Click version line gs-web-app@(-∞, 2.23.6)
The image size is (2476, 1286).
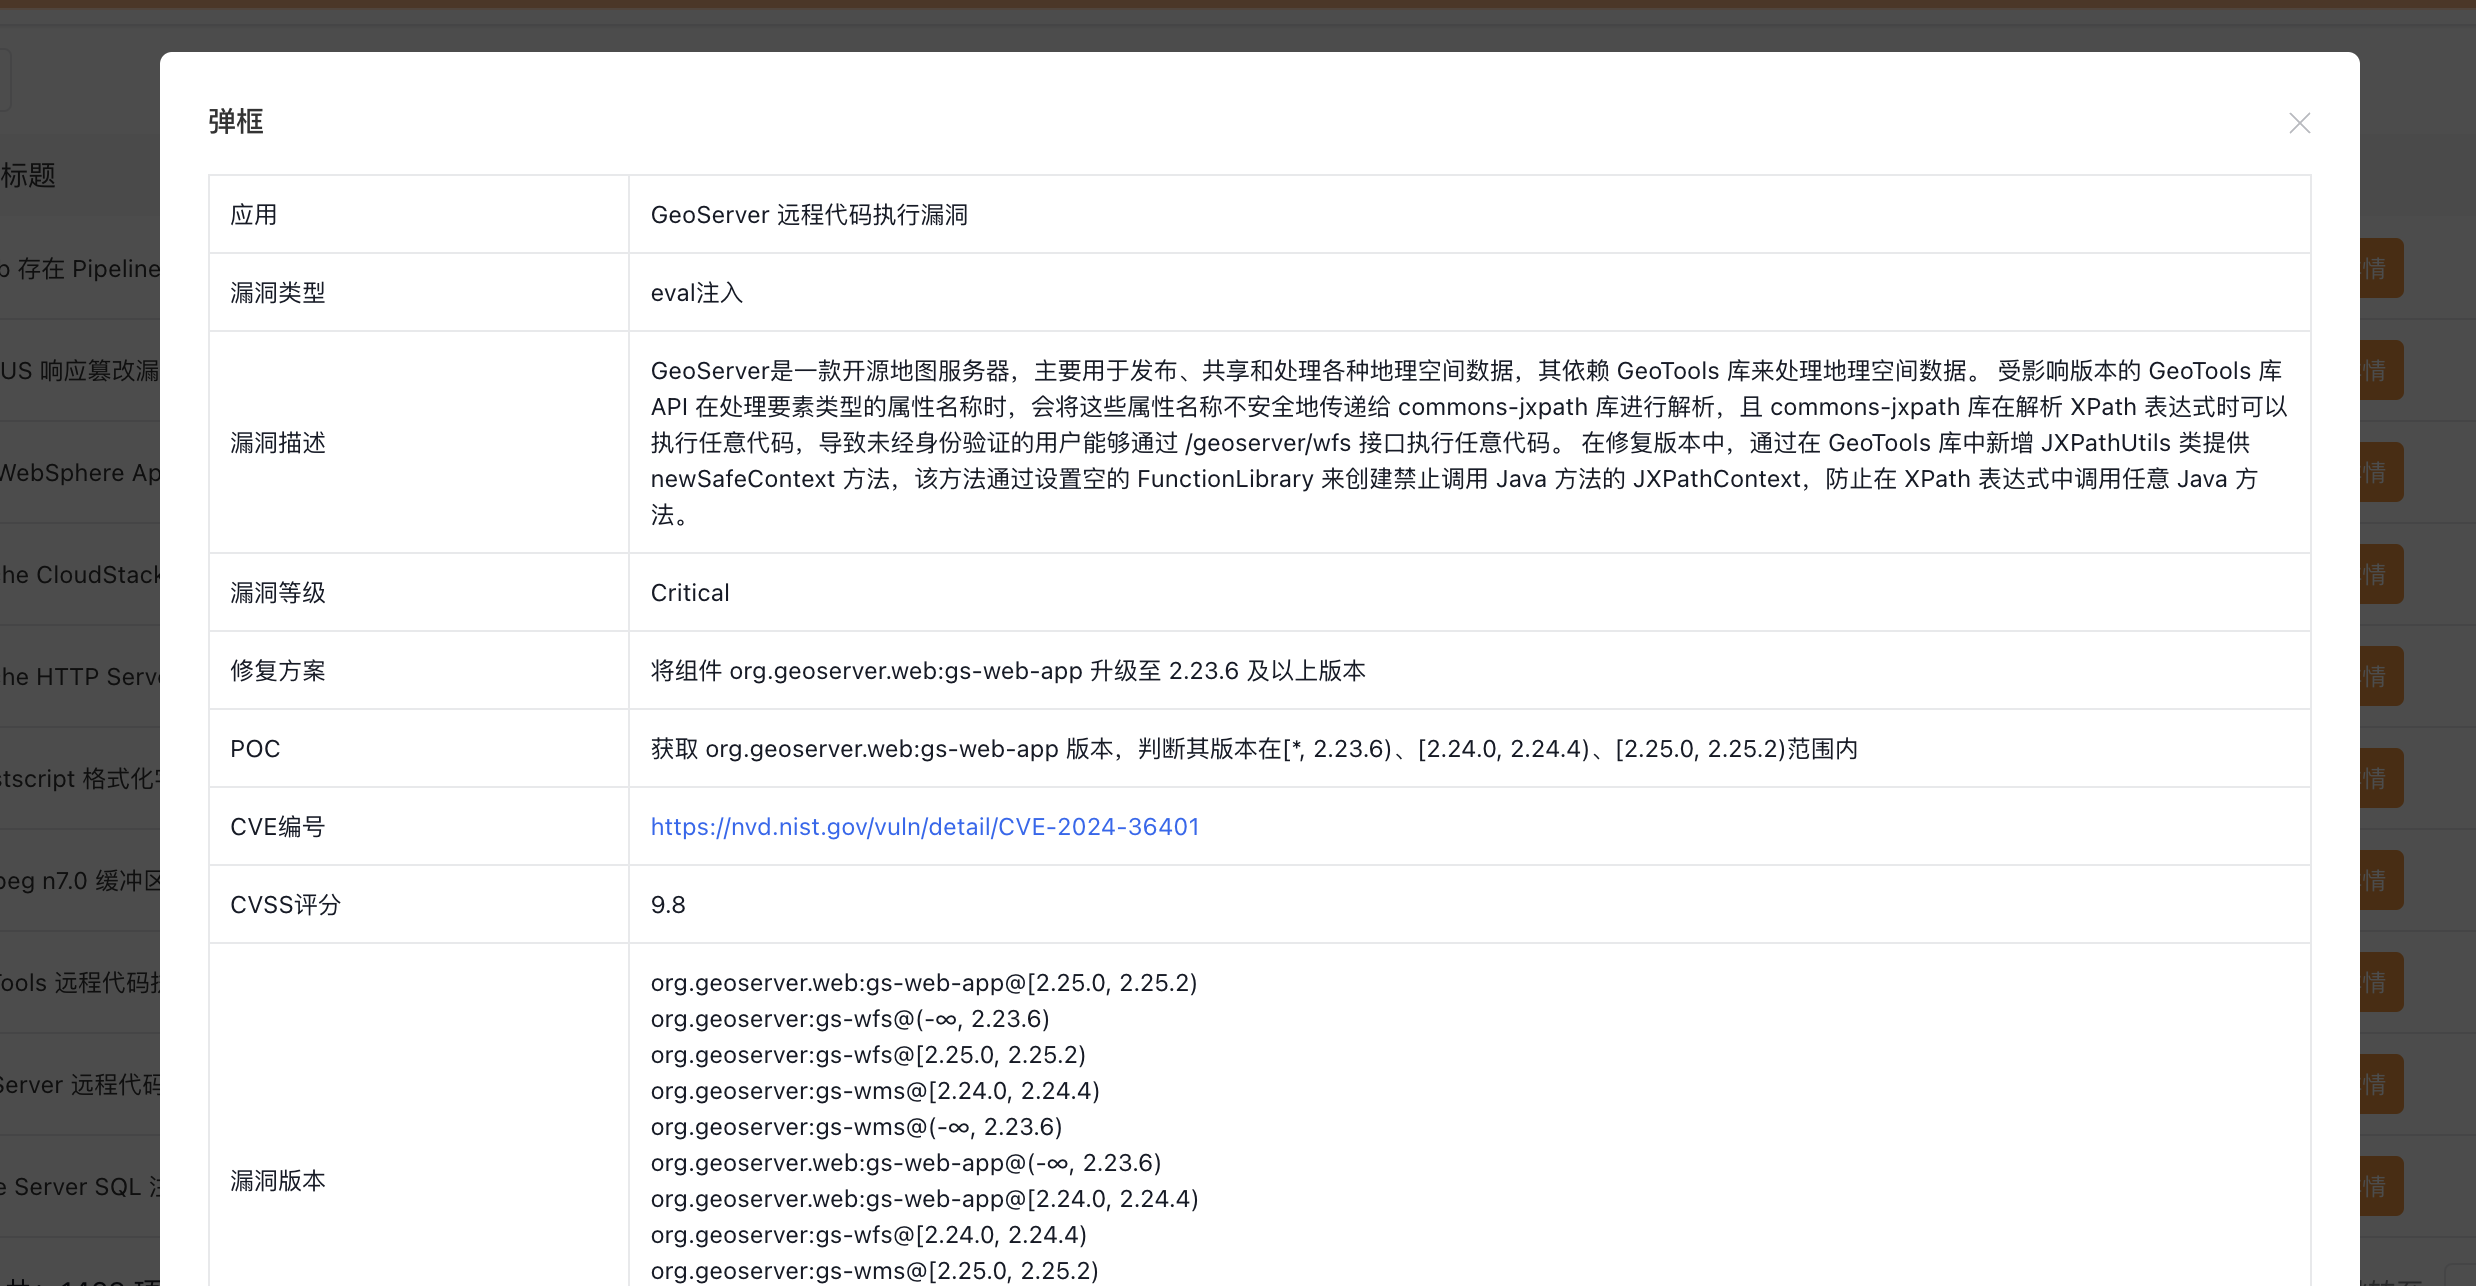pos(906,1163)
